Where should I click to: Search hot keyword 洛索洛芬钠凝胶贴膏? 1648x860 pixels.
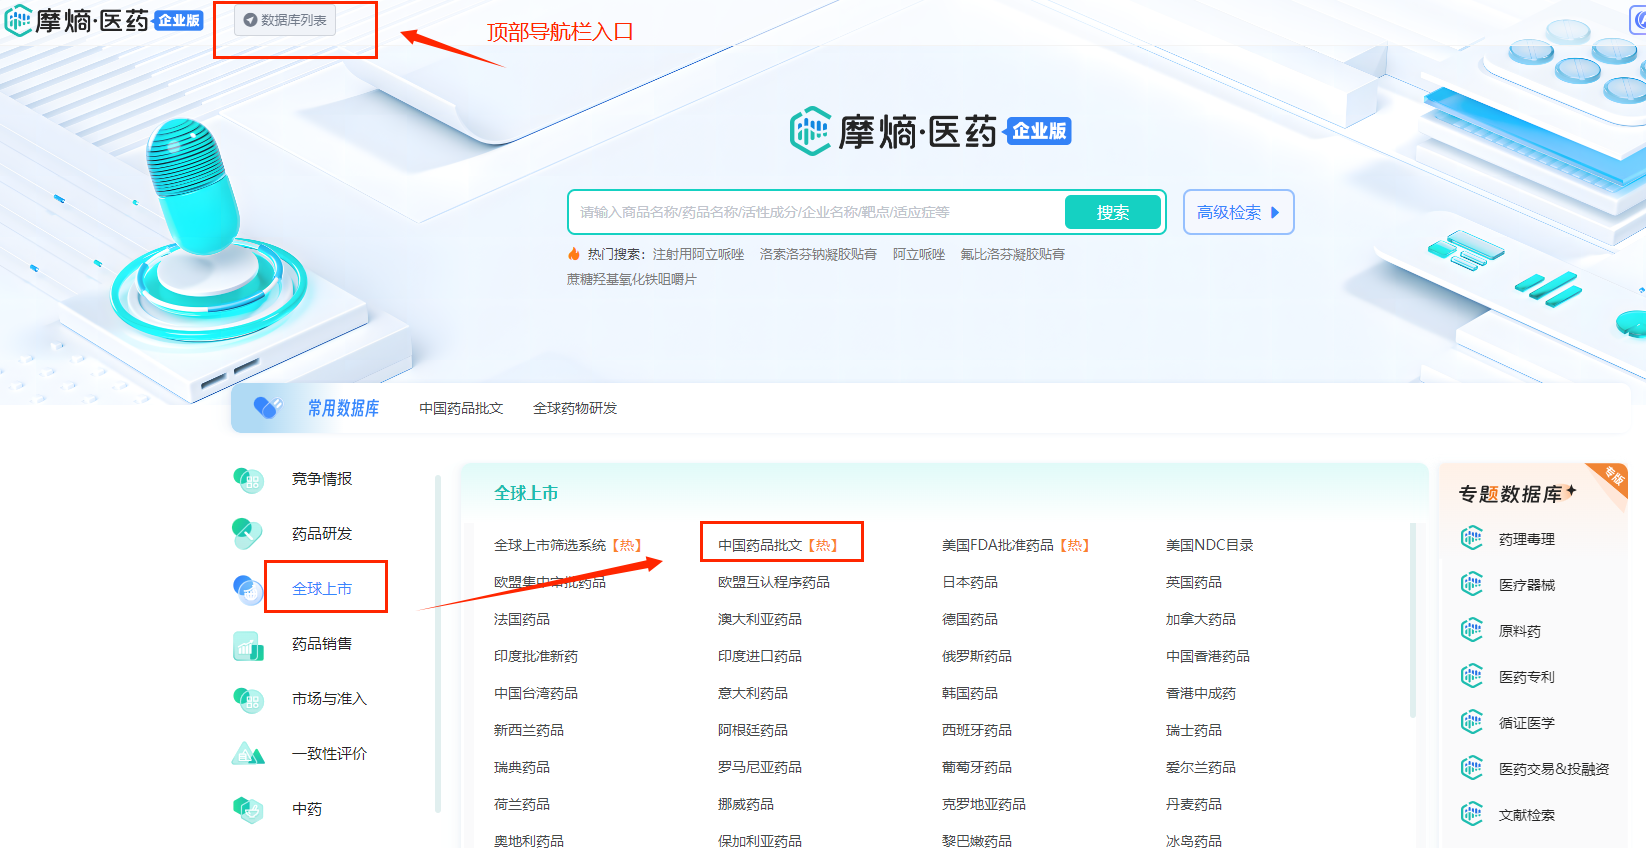pos(818,254)
